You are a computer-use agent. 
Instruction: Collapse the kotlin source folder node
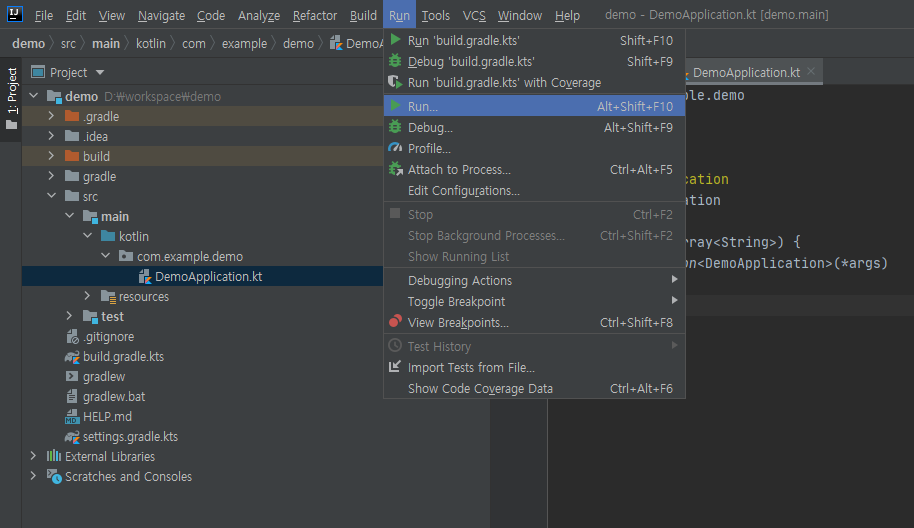click(87, 235)
